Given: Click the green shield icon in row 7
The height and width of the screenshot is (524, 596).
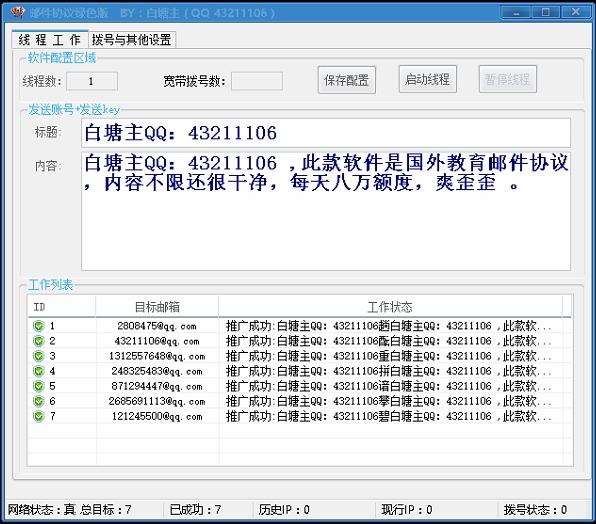Looking at the screenshot, I should click(x=39, y=416).
